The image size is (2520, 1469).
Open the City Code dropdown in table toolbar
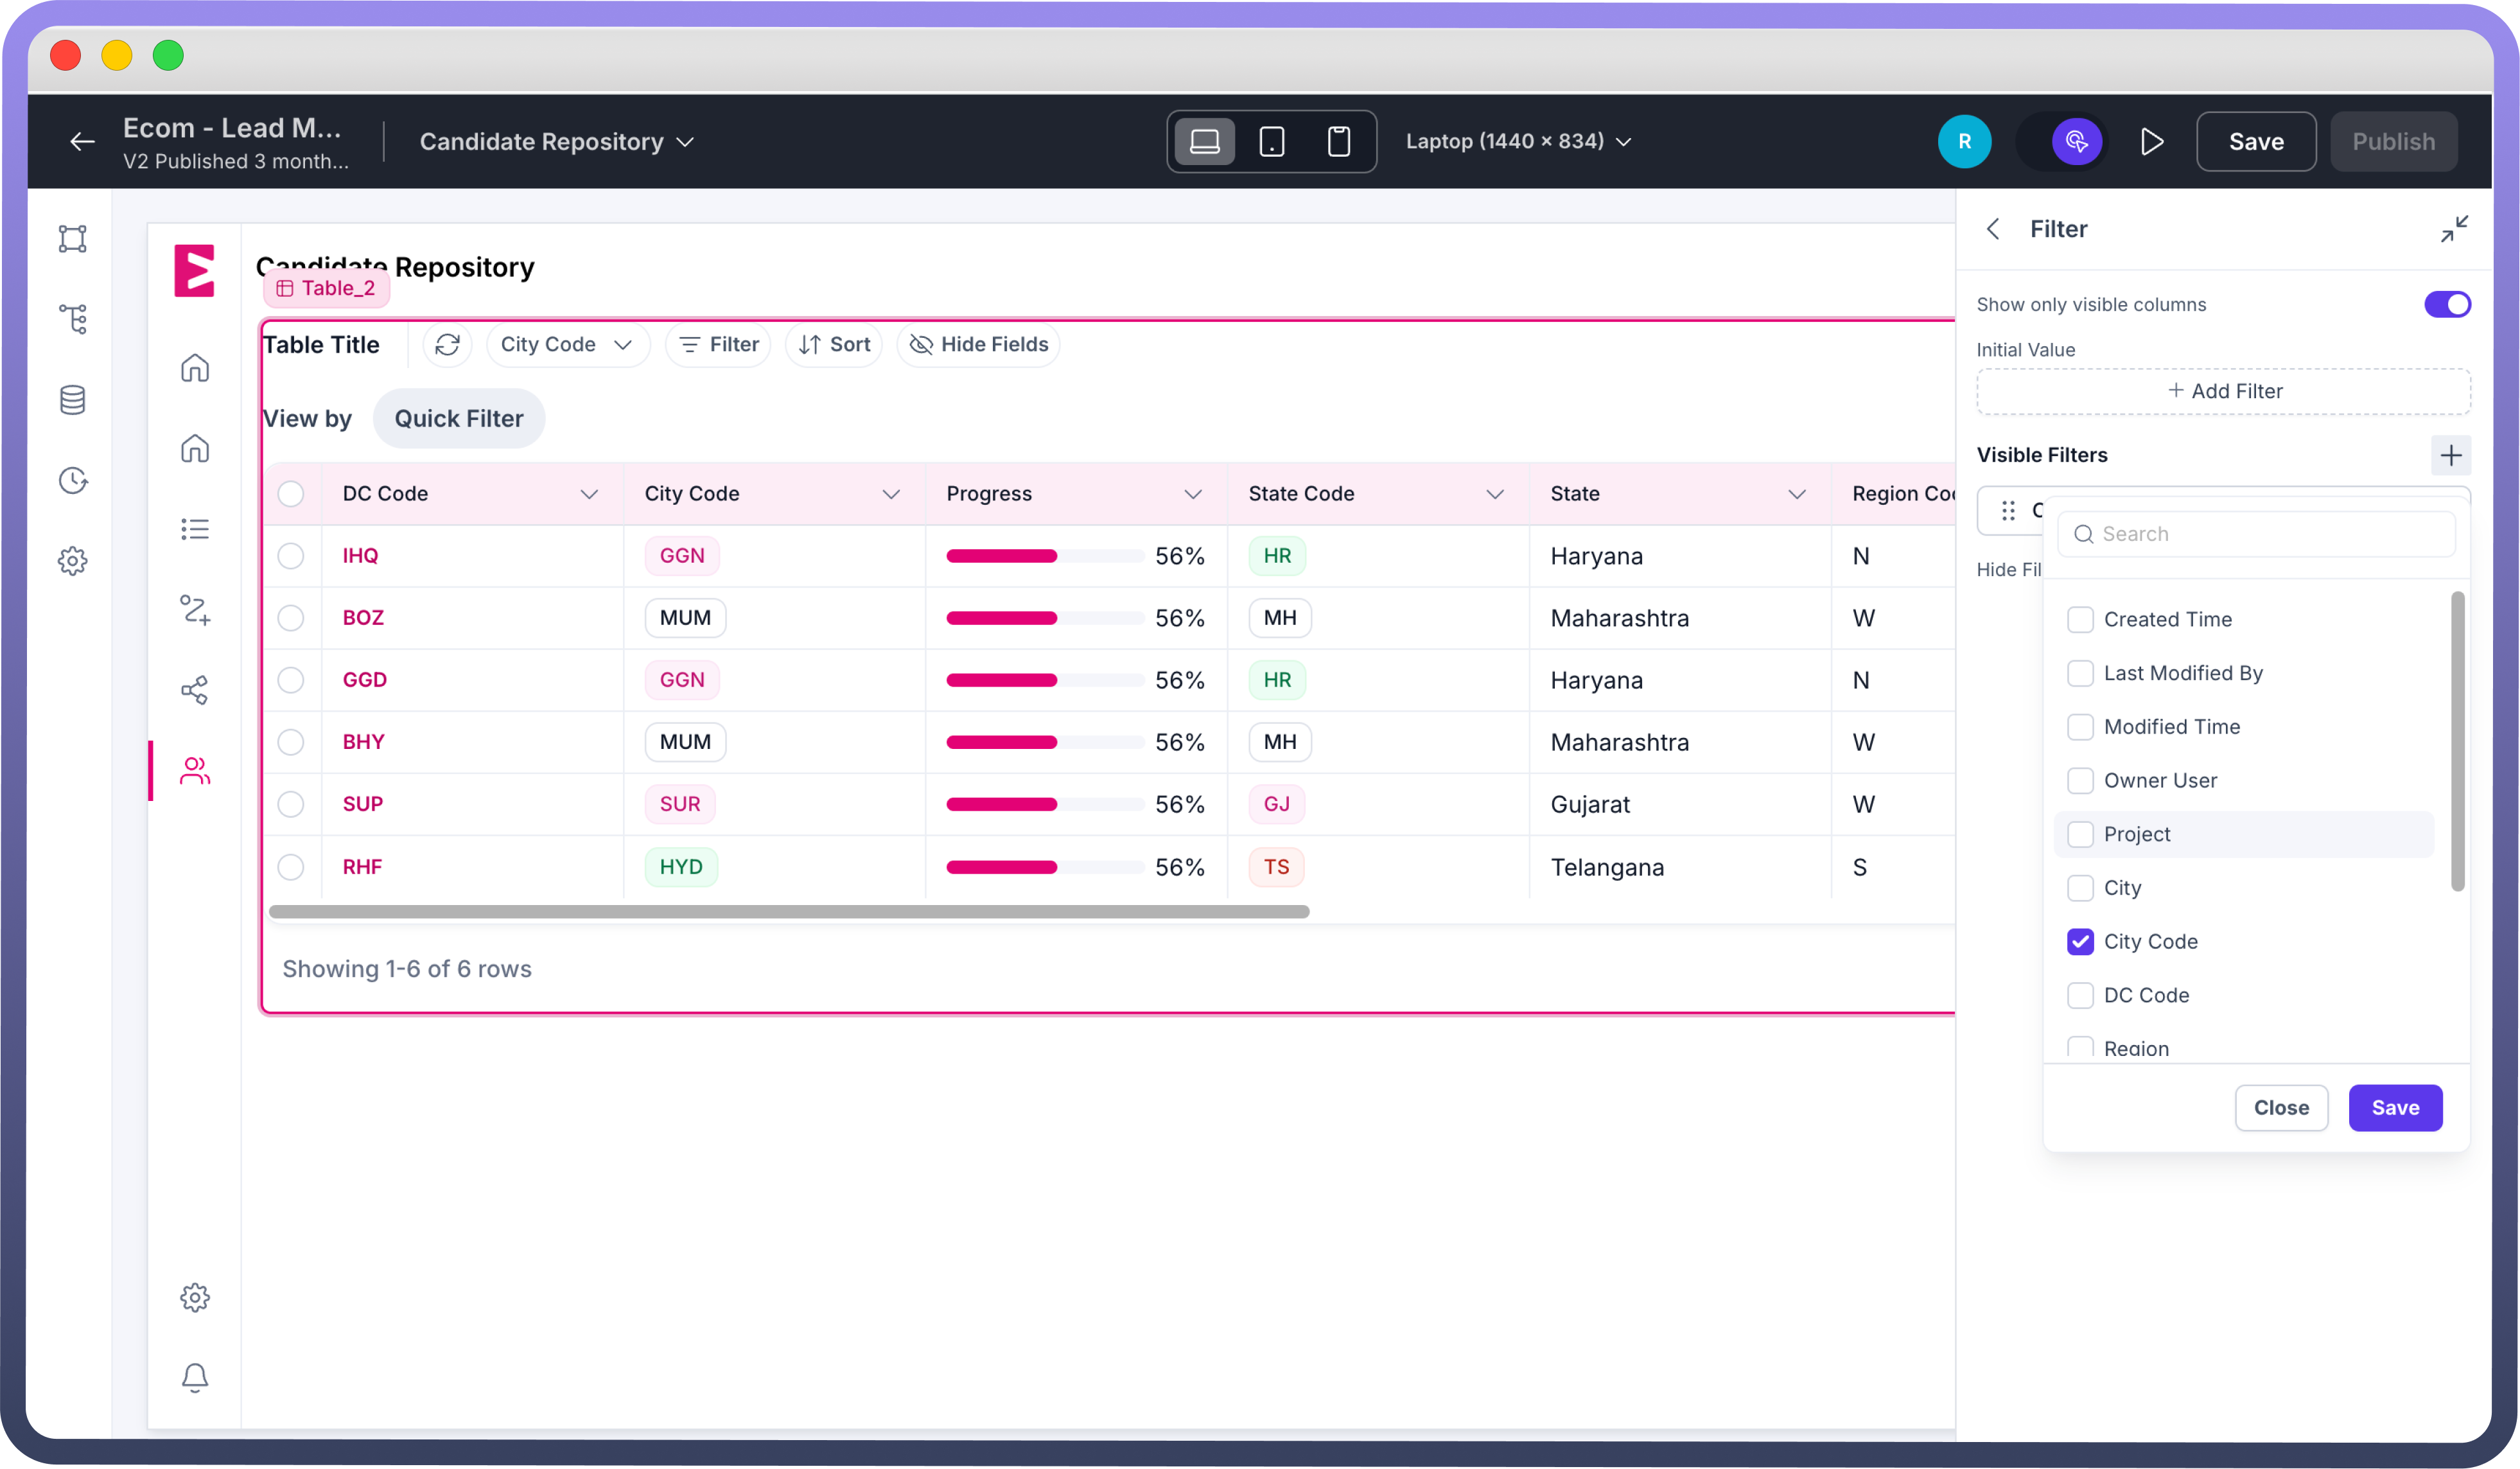(x=567, y=345)
